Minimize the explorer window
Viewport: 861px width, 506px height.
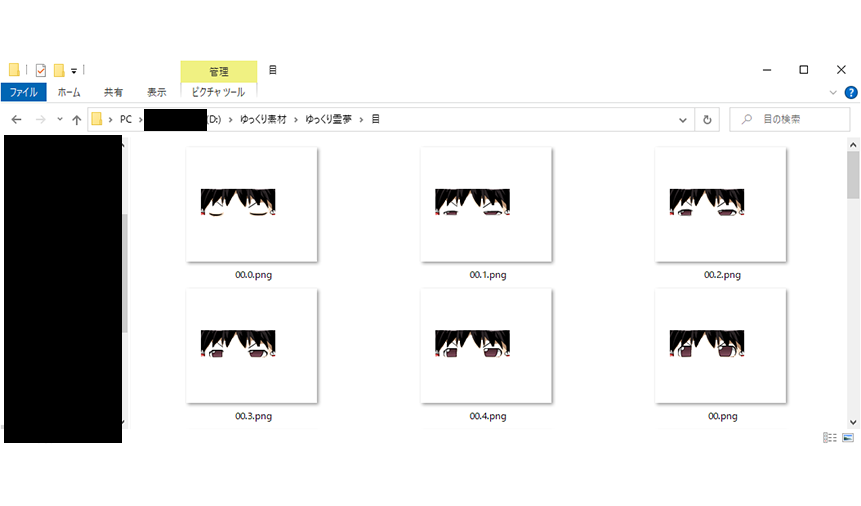[x=767, y=70]
